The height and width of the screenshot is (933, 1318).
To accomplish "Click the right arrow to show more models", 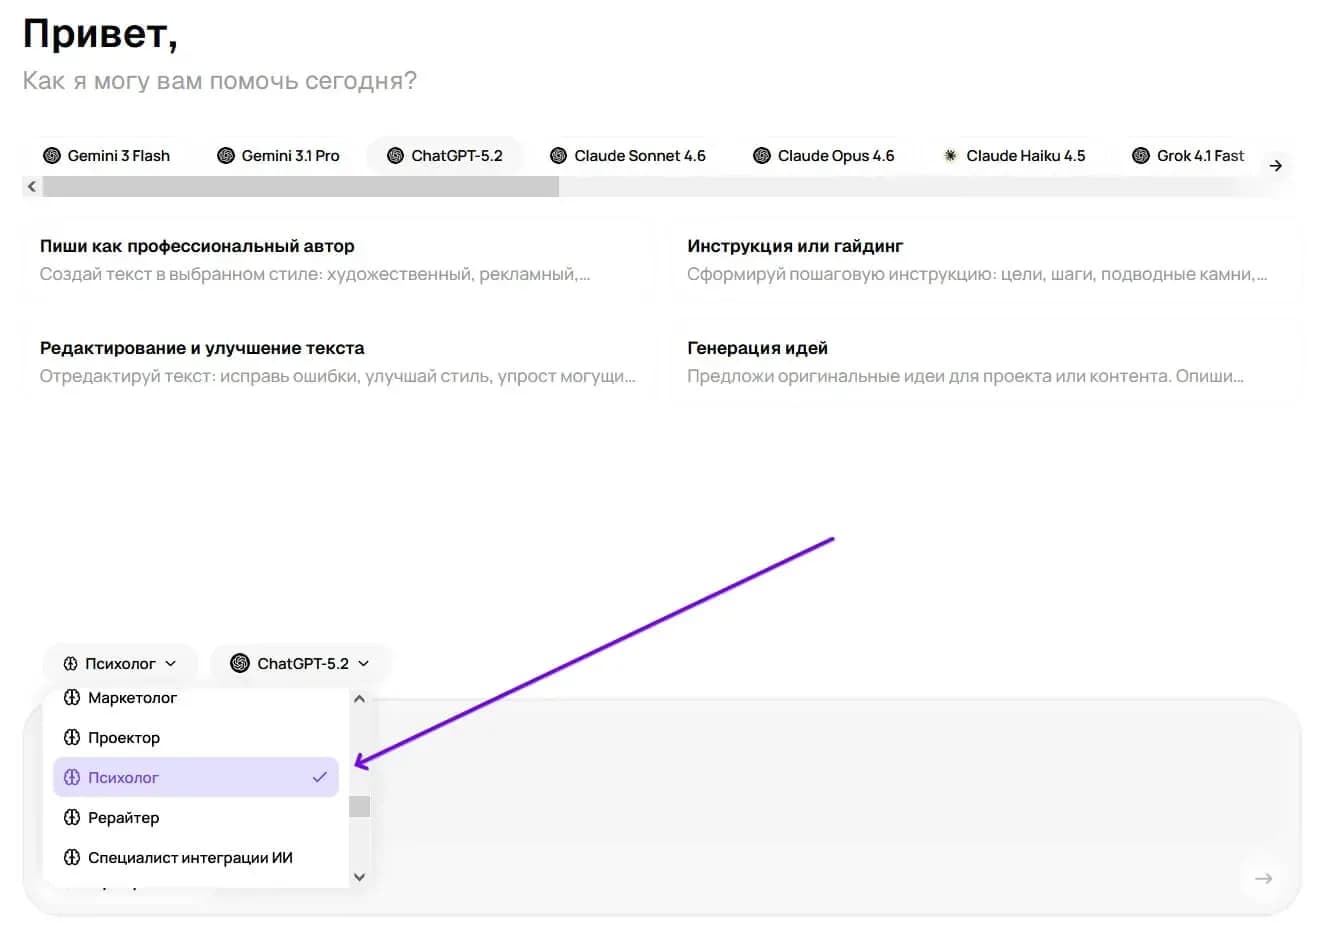I will point(1276,166).
